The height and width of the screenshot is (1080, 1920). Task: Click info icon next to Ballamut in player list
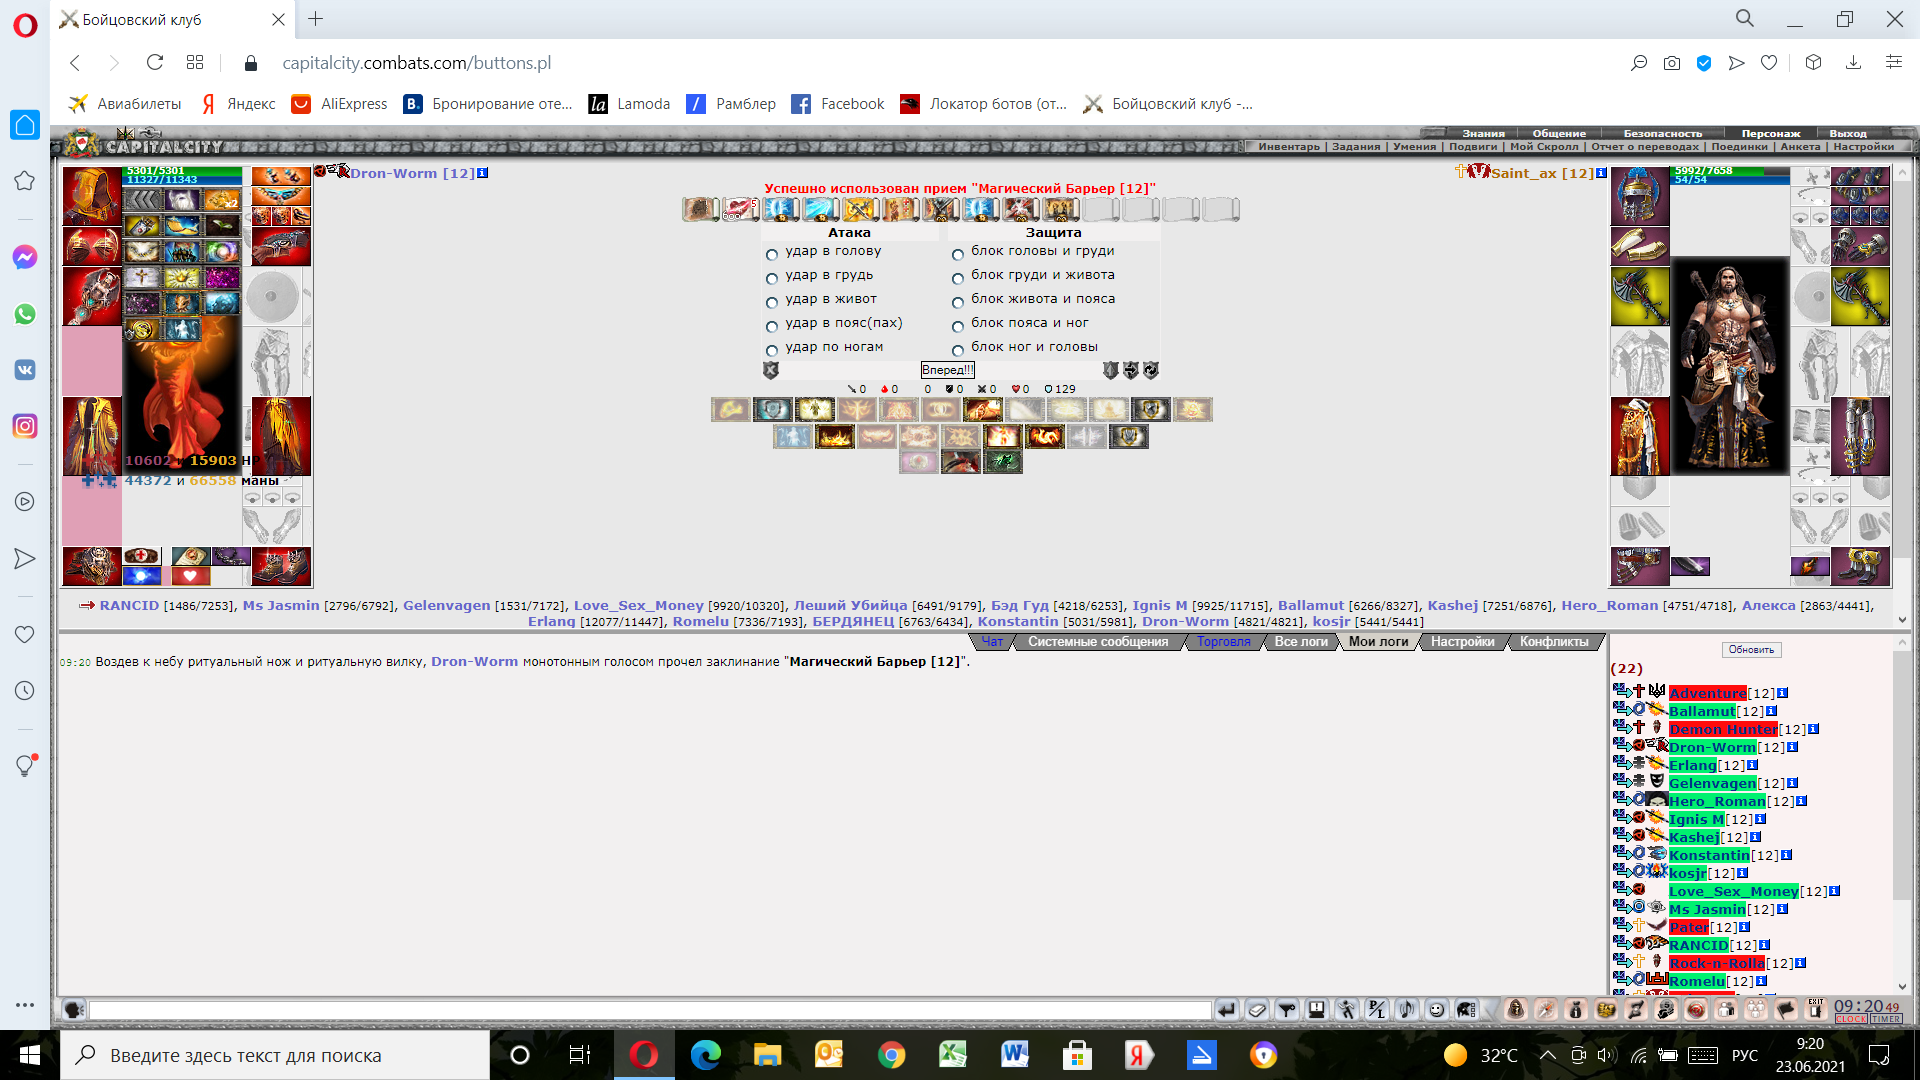1772,711
